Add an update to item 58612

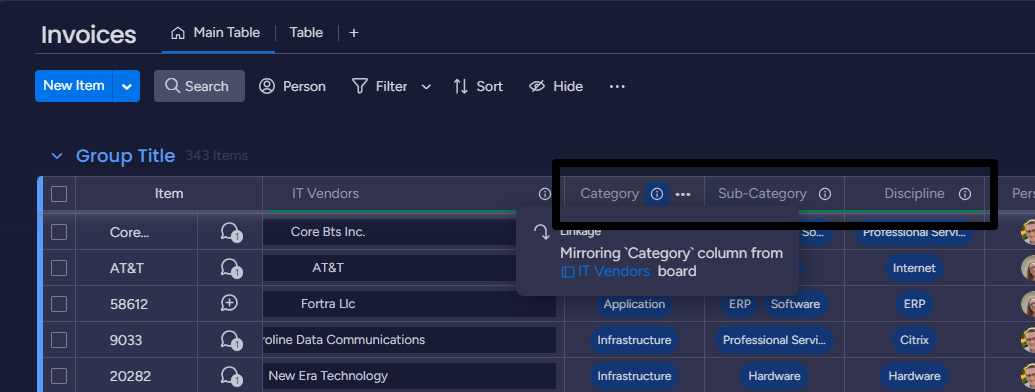point(229,304)
